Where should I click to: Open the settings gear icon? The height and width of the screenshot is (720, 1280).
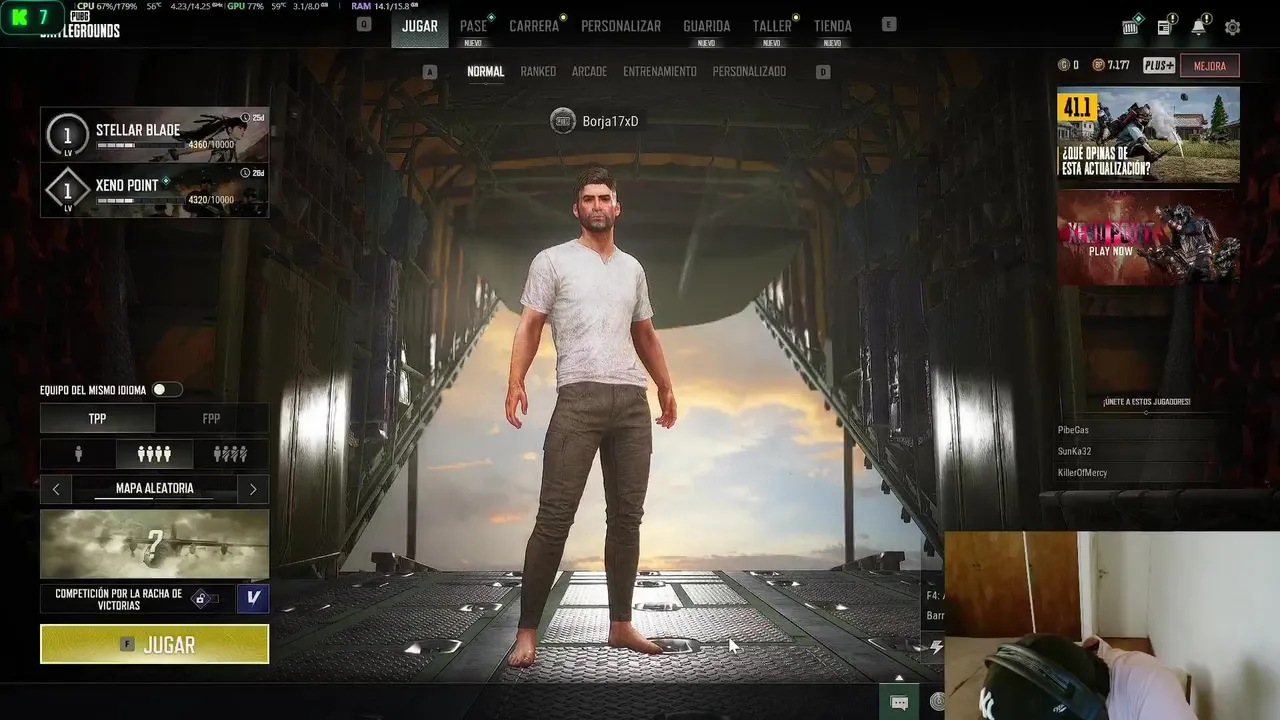pyautogui.click(x=1233, y=27)
